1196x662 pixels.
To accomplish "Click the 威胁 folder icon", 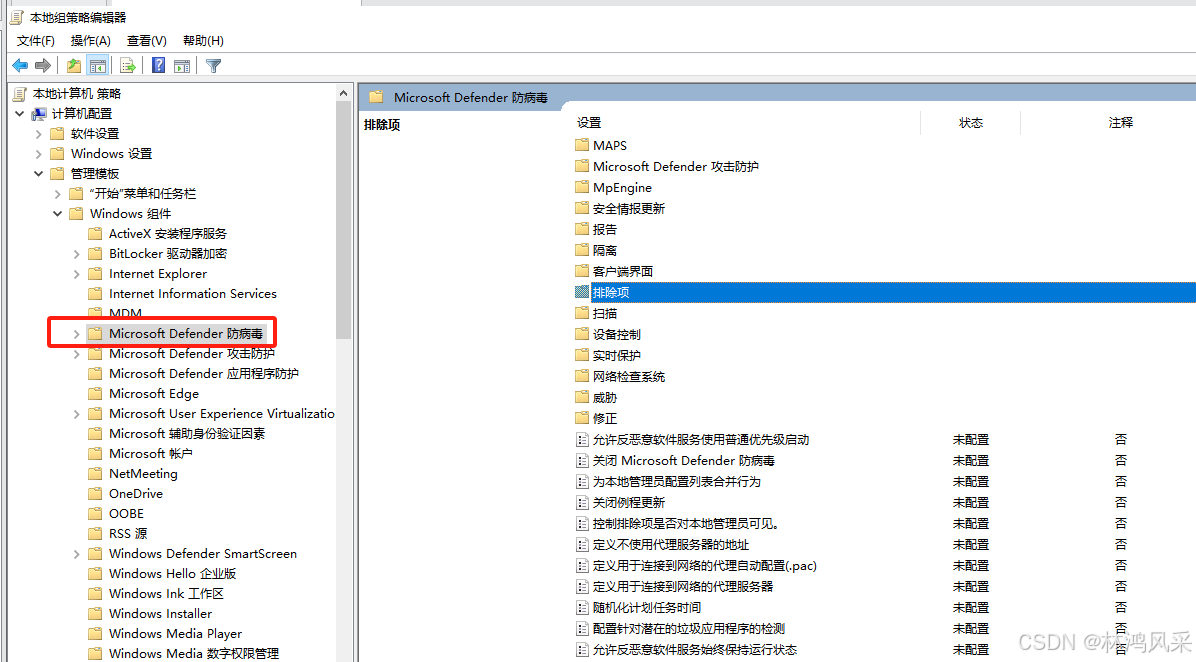I will [582, 397].
